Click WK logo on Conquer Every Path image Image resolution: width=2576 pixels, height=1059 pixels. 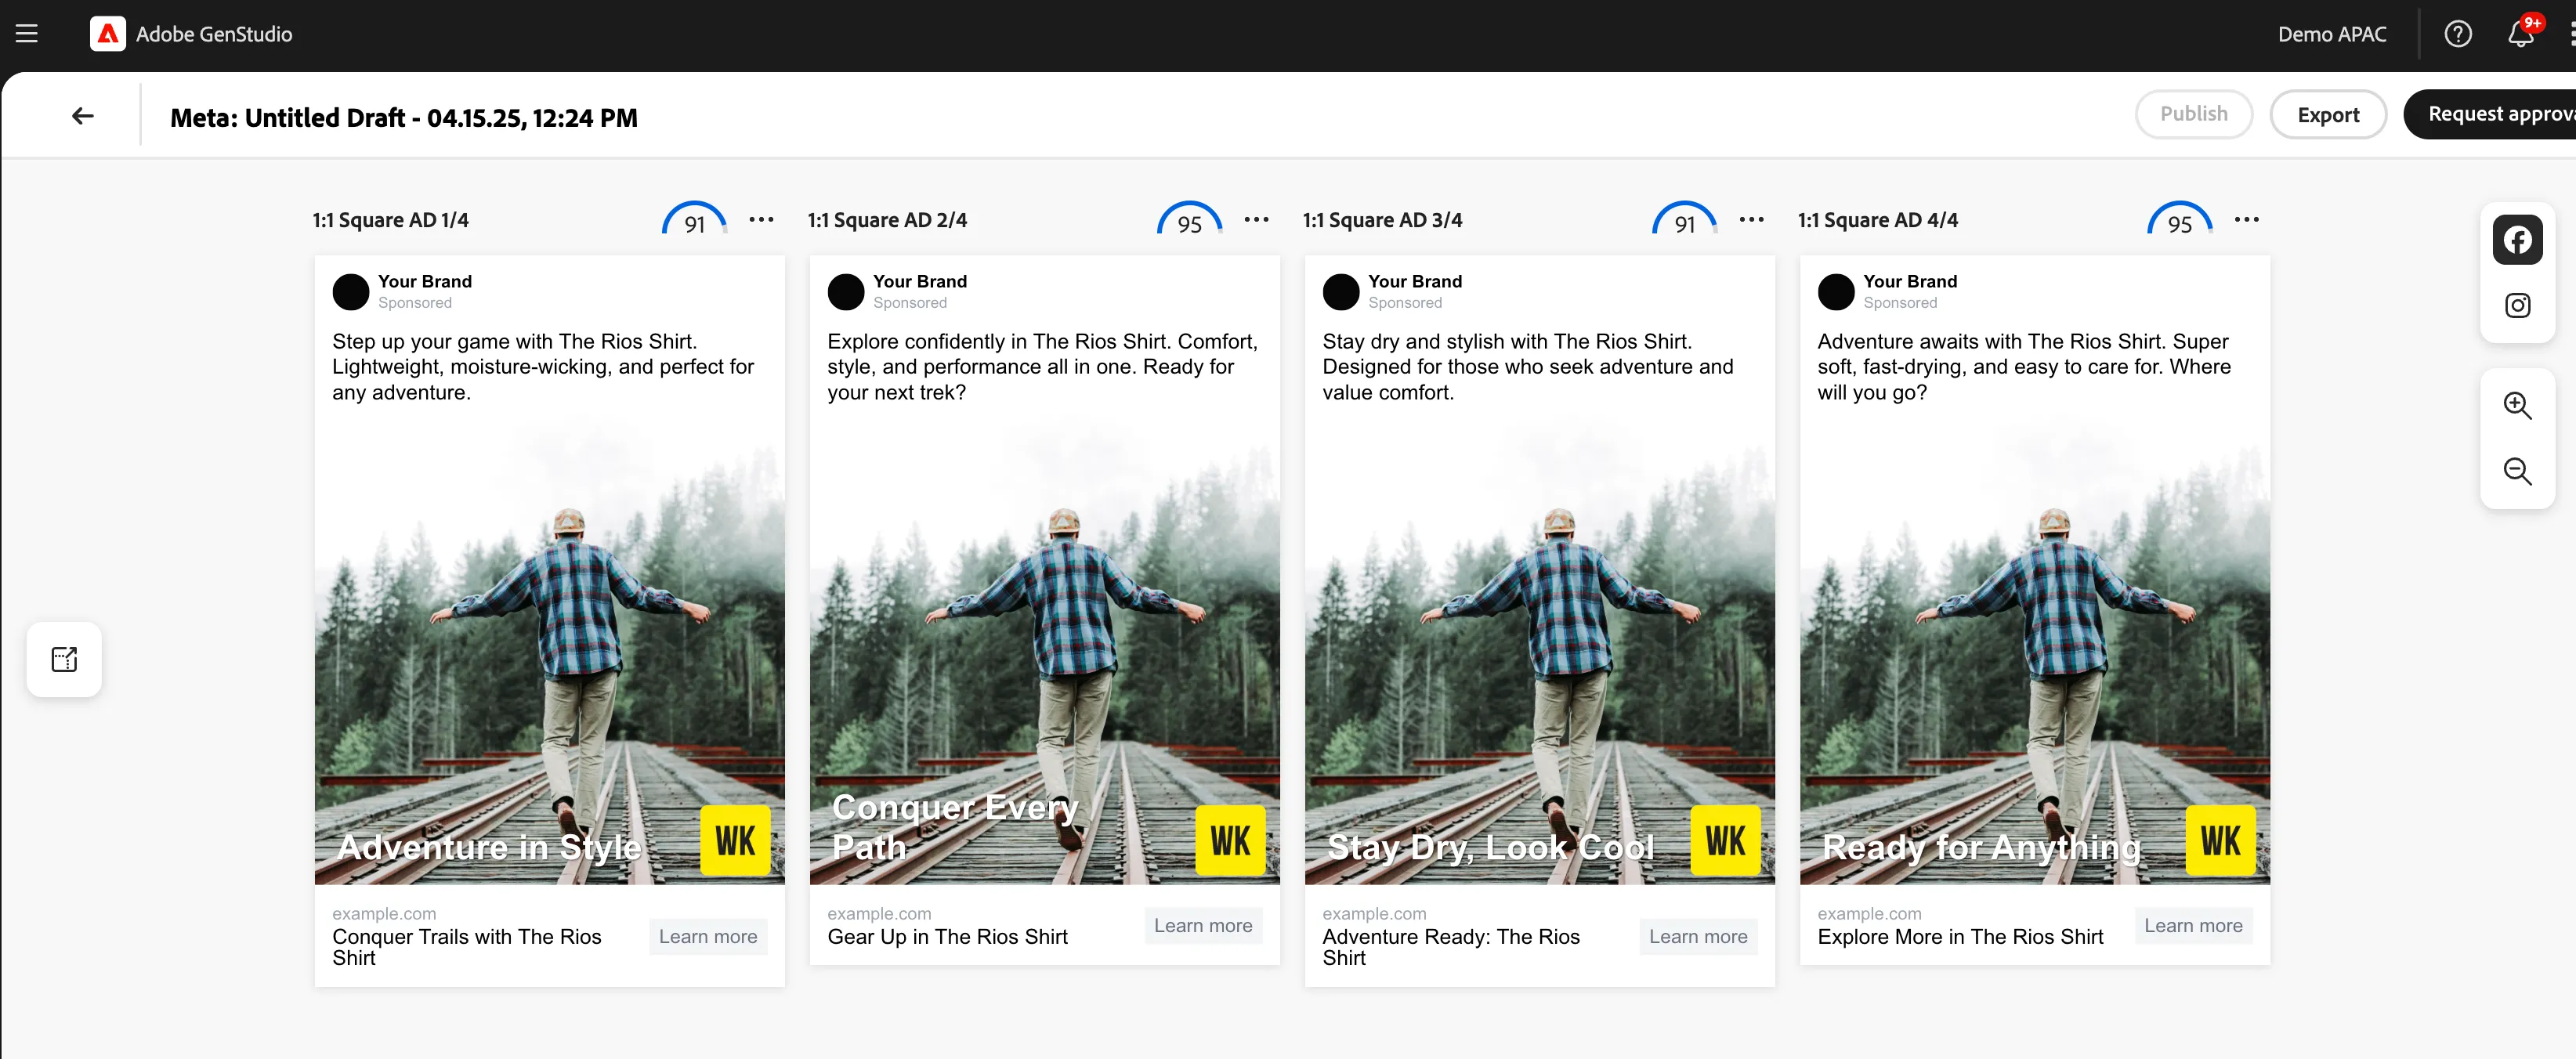[1230, 841]
